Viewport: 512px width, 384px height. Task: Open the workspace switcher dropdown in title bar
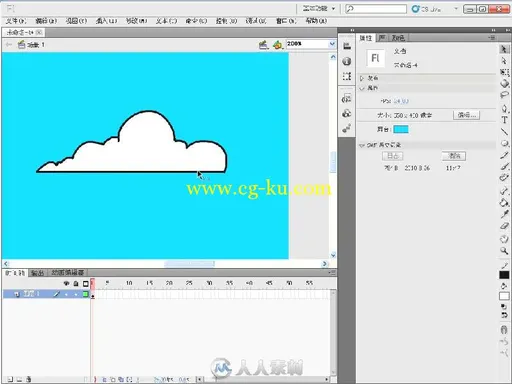tap(319, 9)
